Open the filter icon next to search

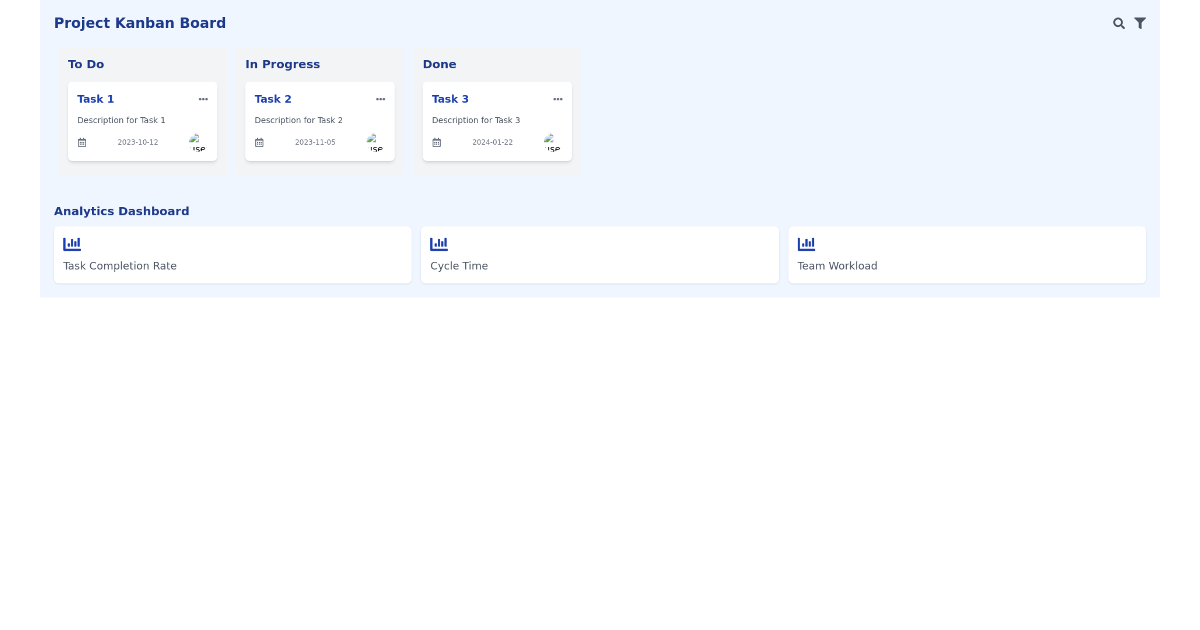1140,22
